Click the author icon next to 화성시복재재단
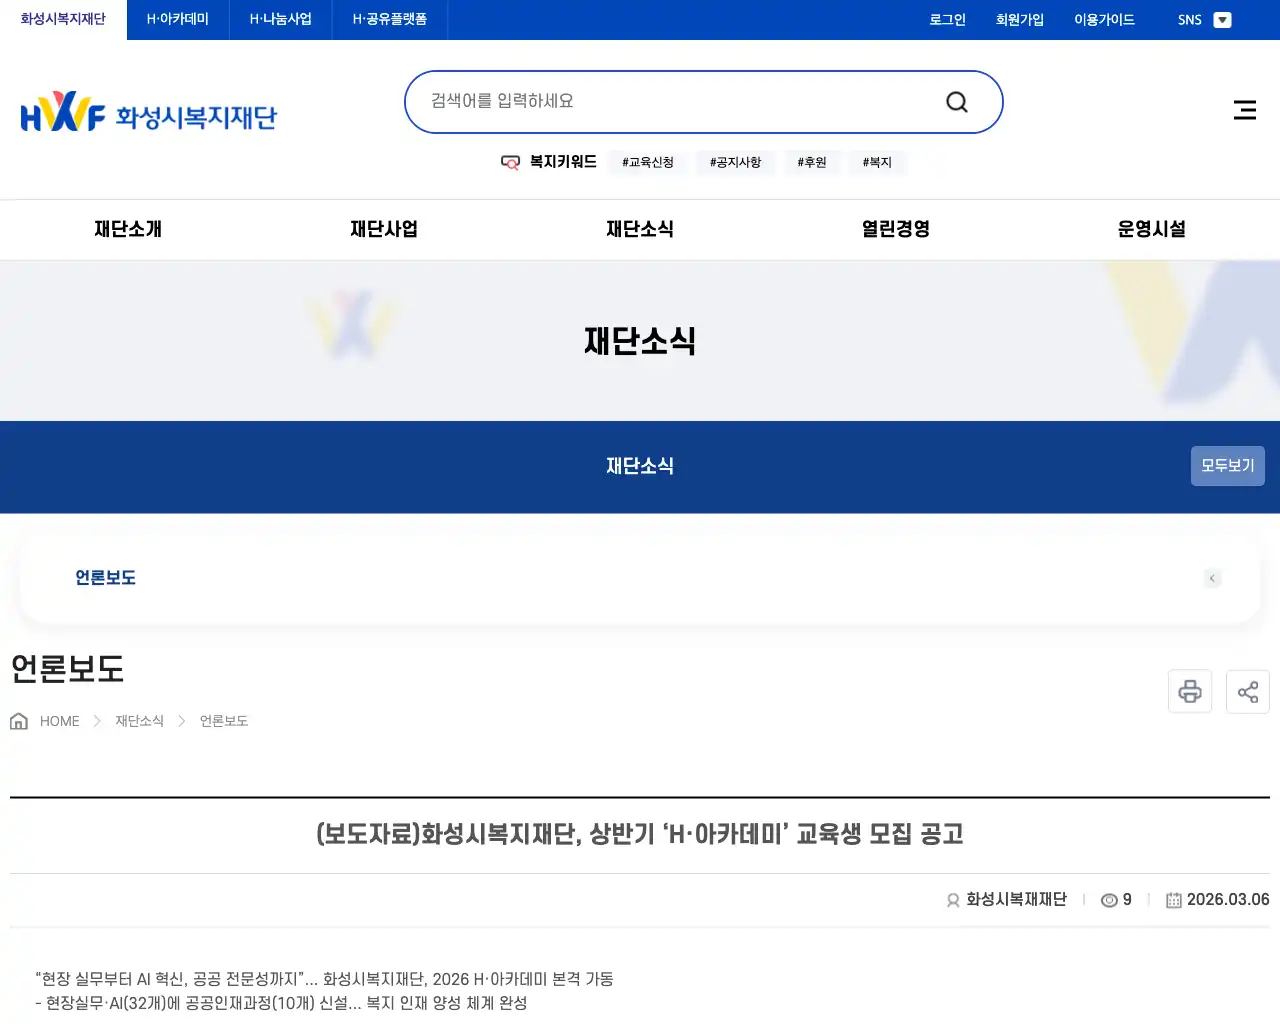Screen dimensions: 1280x1024 (x=951, y=899)
